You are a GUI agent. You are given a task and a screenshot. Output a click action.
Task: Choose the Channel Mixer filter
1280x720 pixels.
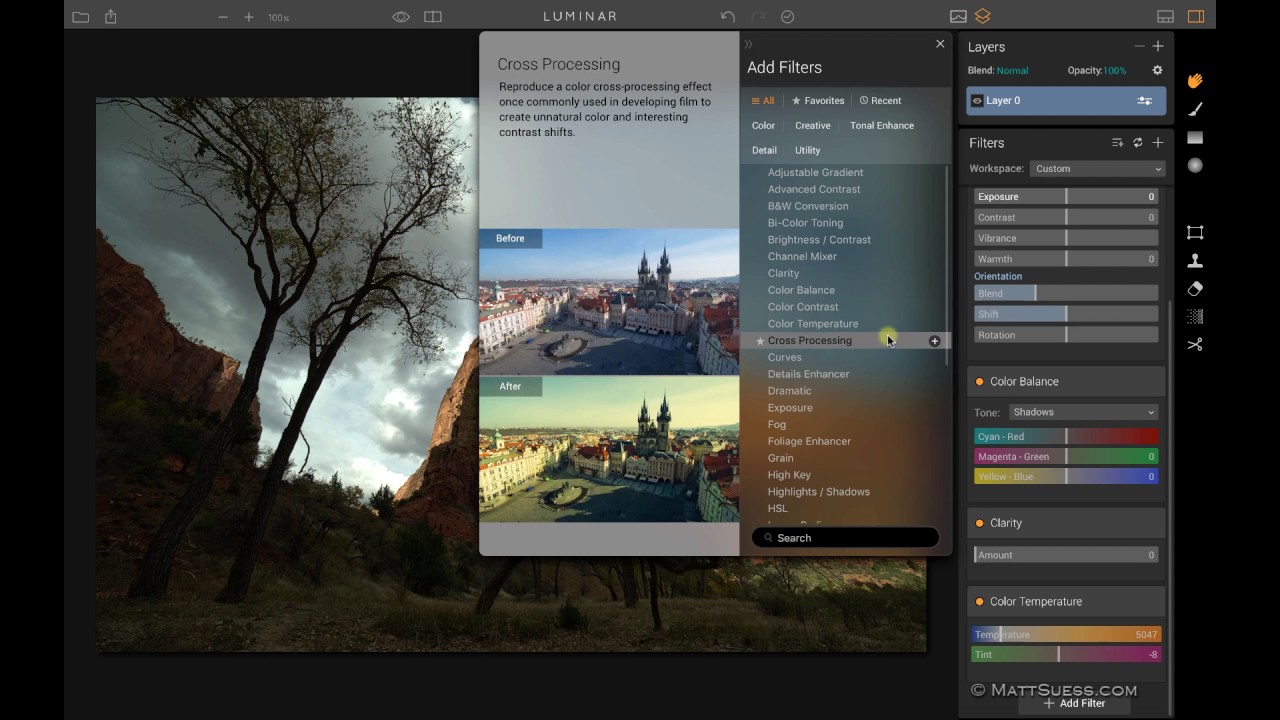point(802,257)
